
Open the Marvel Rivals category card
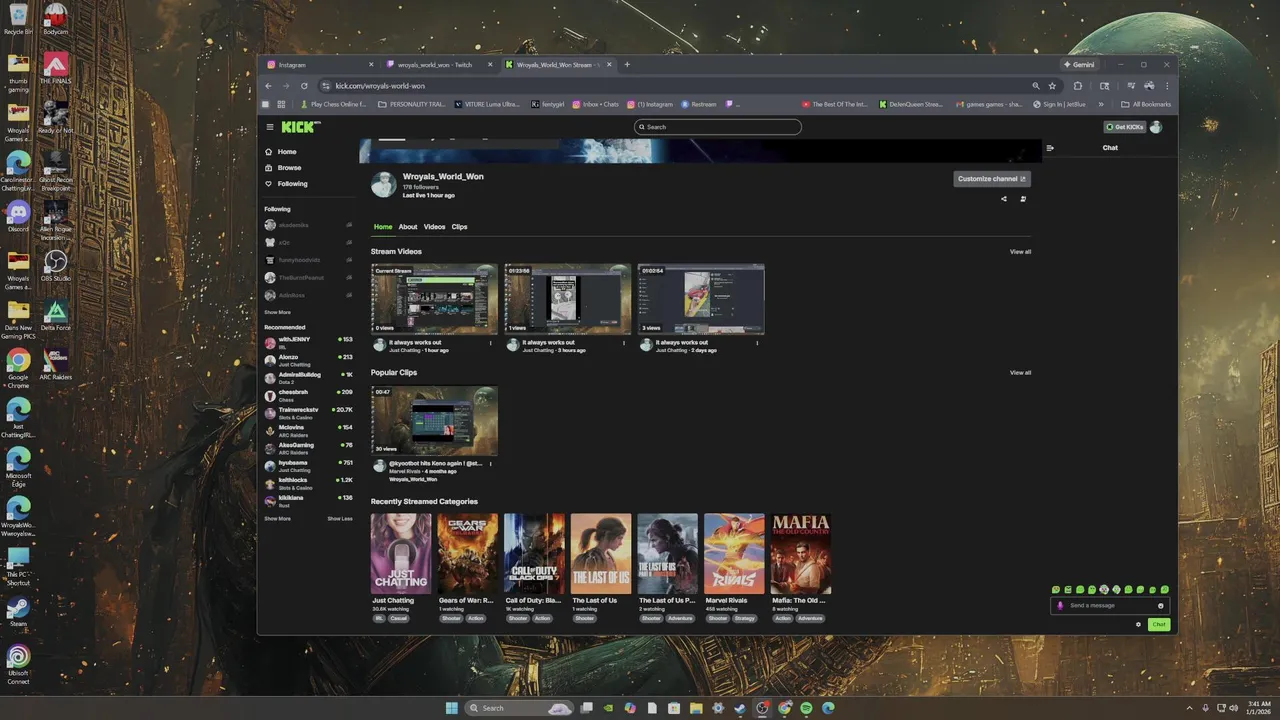click(734, 554)
